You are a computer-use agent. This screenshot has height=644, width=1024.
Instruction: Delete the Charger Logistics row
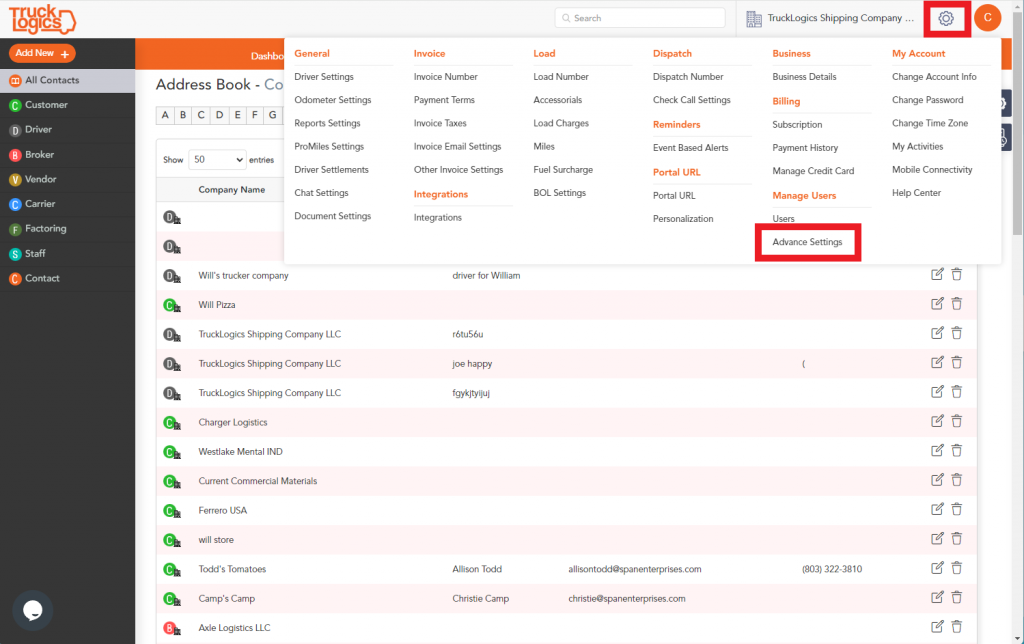pyautogui.click(x=957, y=421)
